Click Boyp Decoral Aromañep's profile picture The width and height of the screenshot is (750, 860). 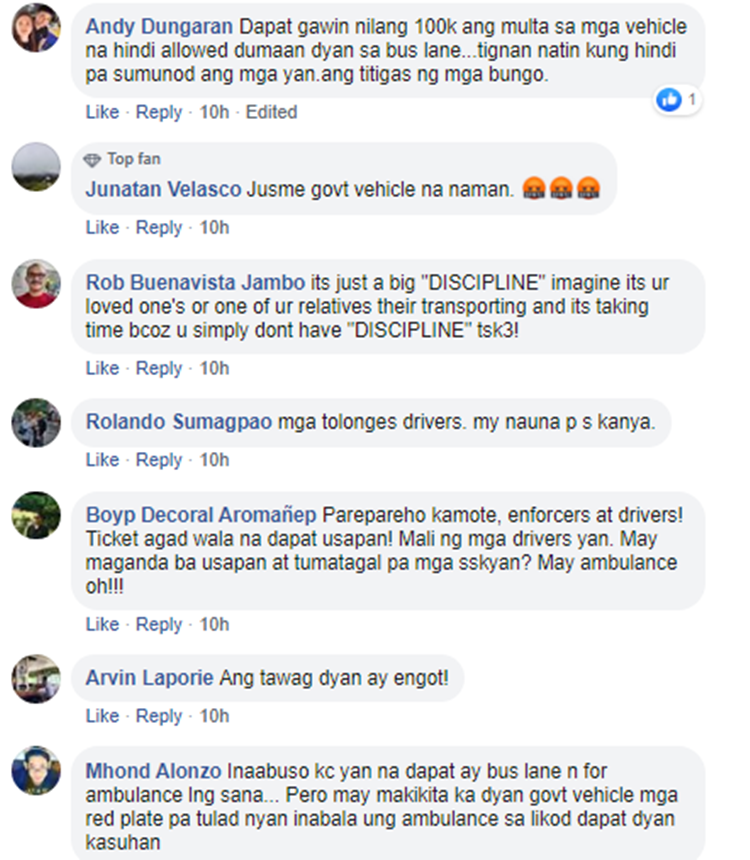(36, 515)
